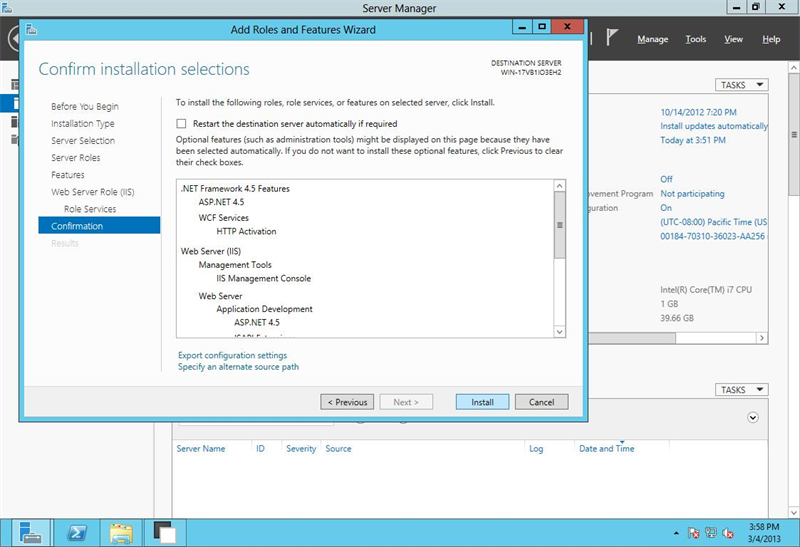Click the back arrow in Server Manager
Viewport: 800px width, 547px height.
tap(13, 38)
